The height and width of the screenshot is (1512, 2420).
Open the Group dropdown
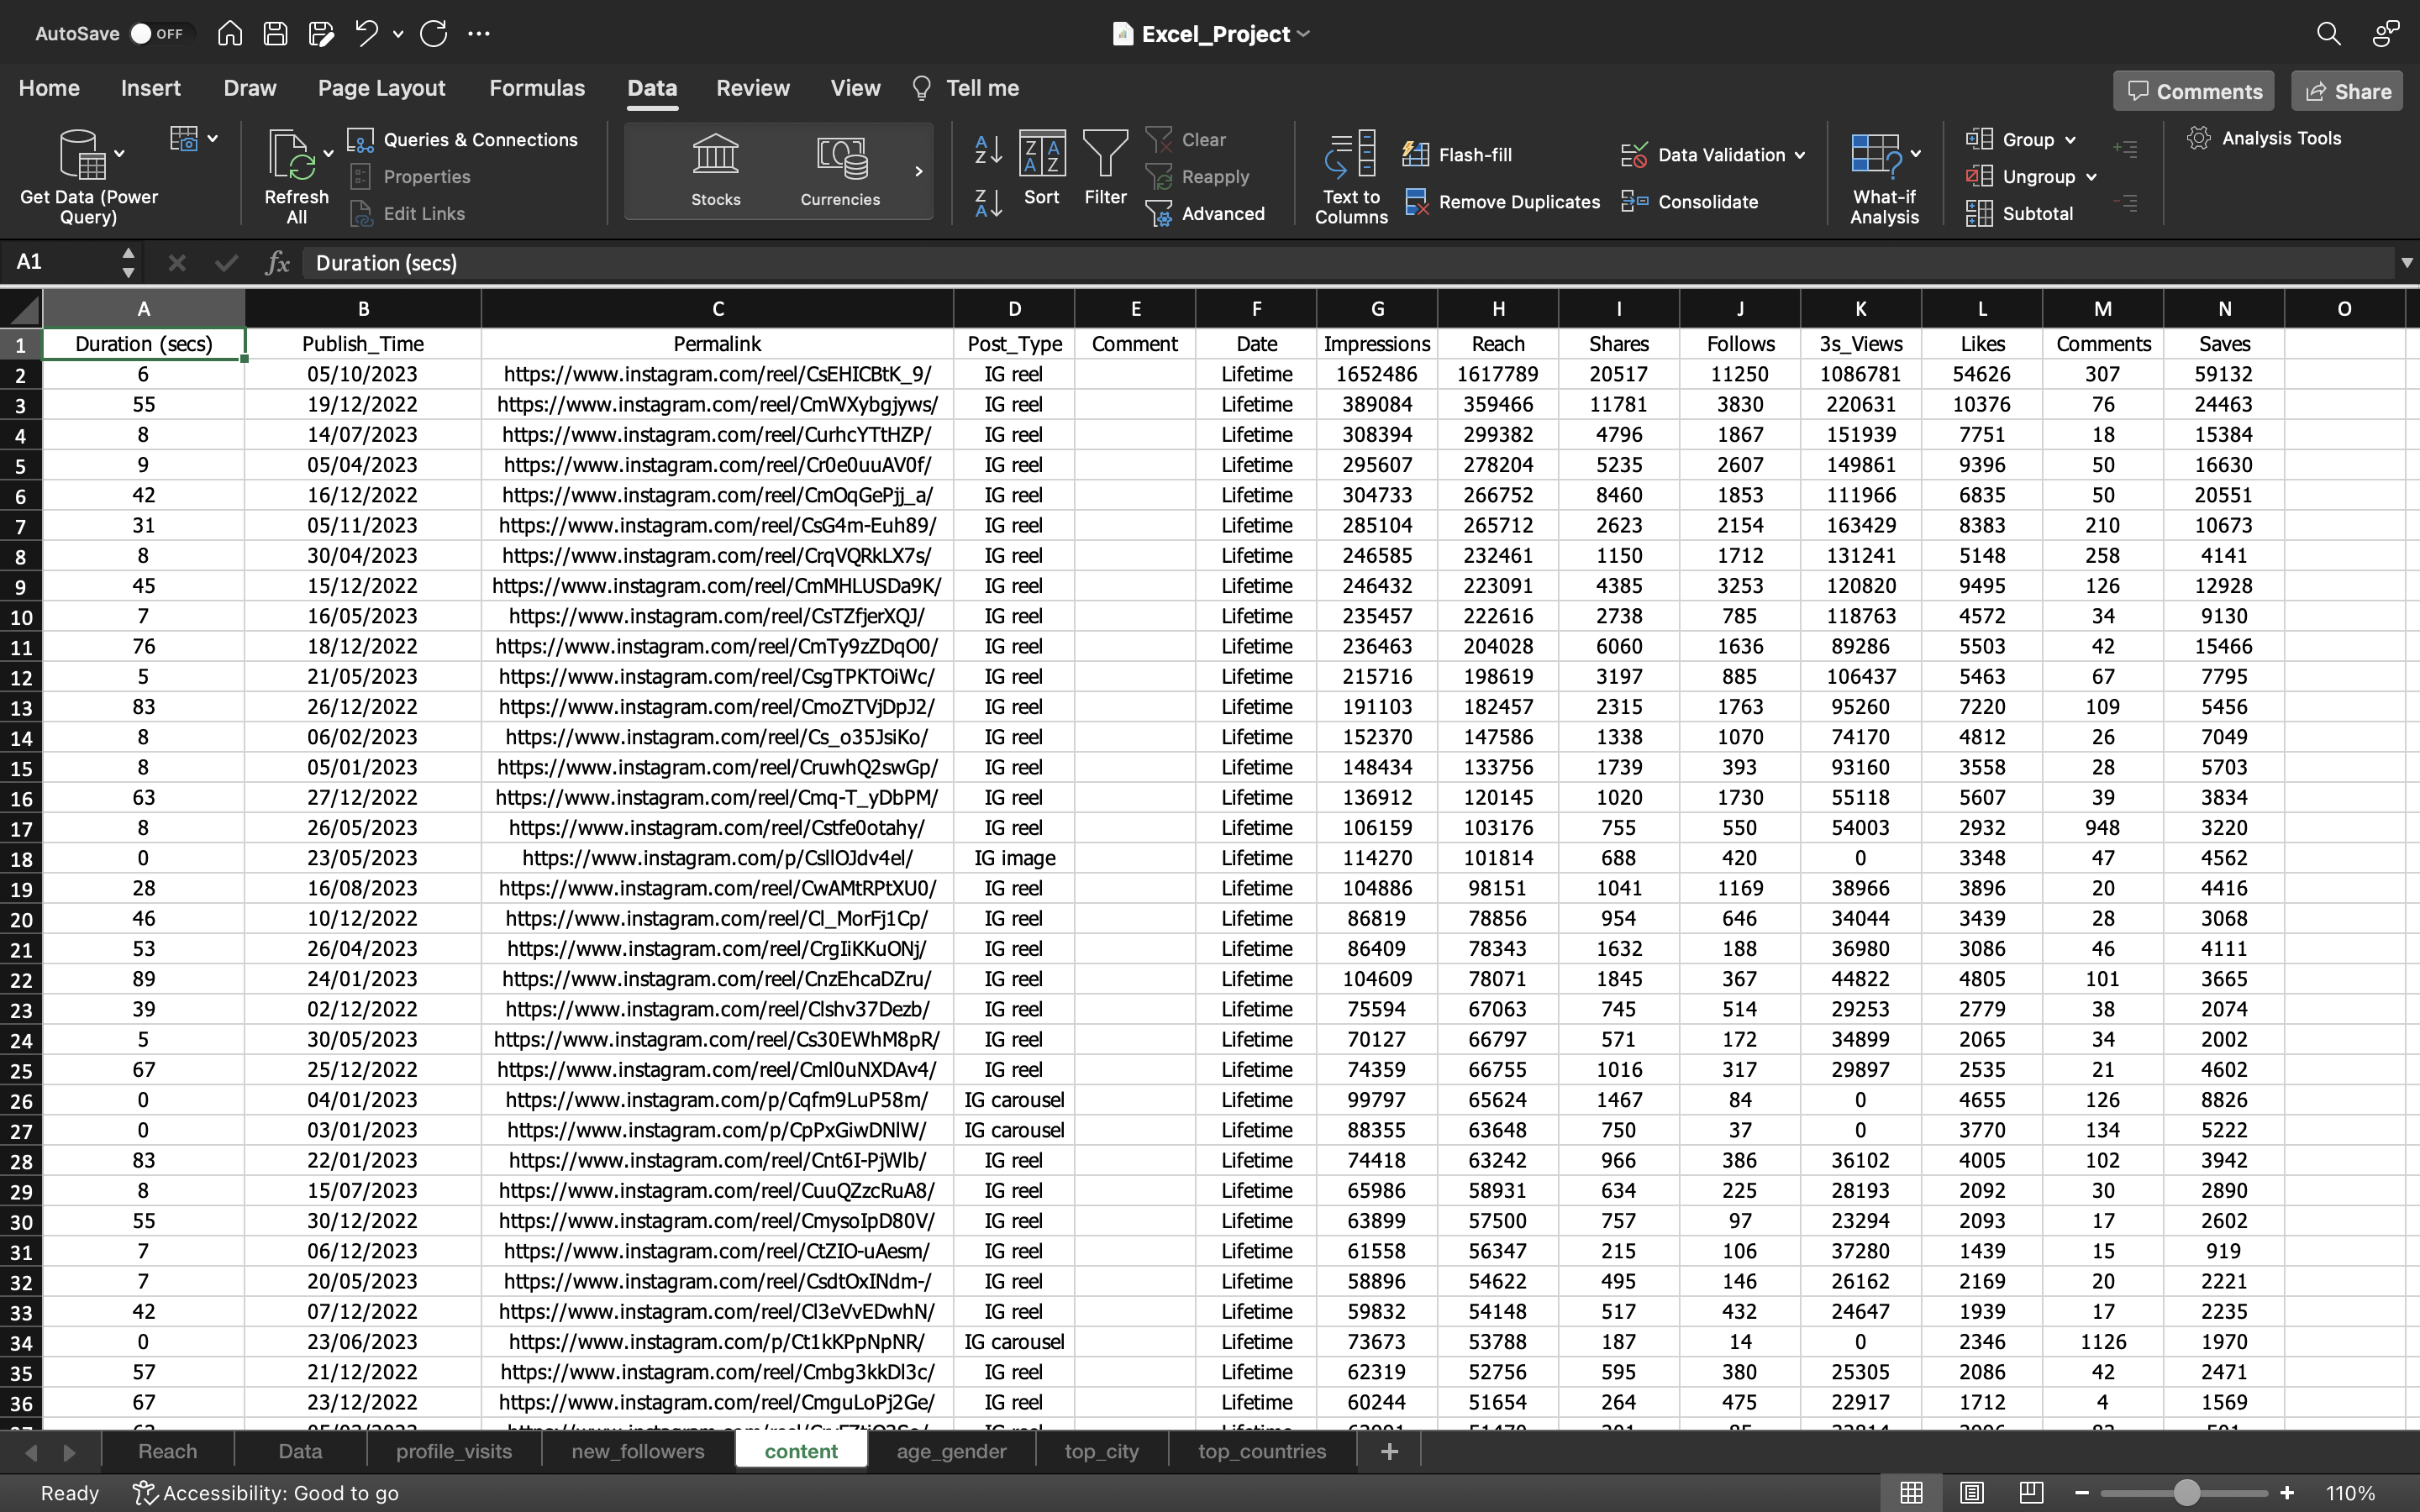click(2069, 140)
